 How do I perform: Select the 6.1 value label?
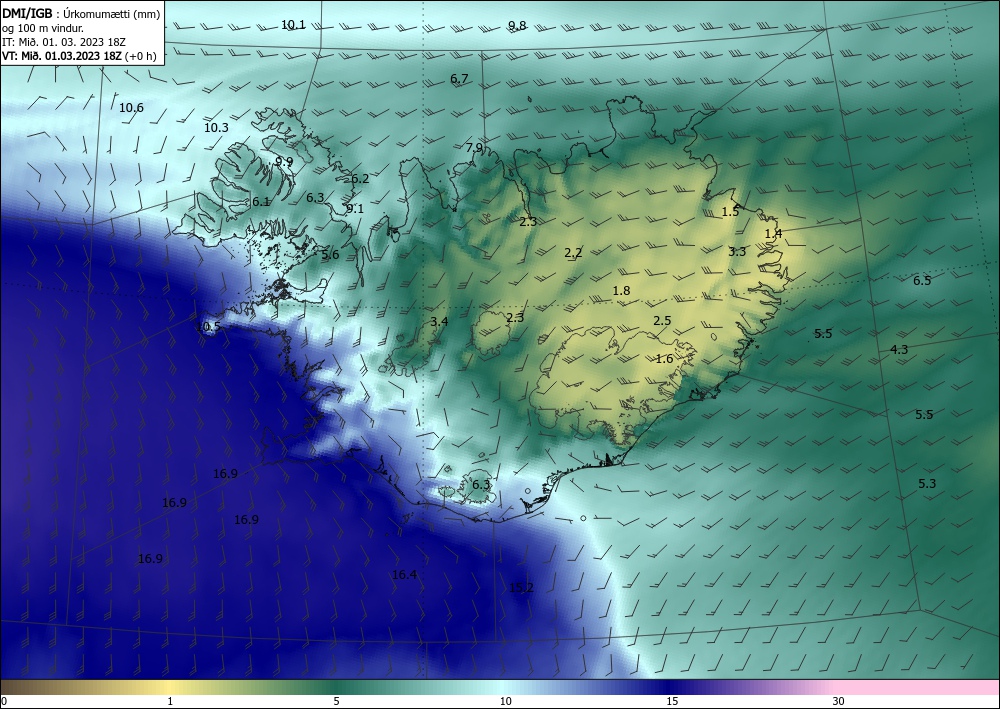[261, 201]
